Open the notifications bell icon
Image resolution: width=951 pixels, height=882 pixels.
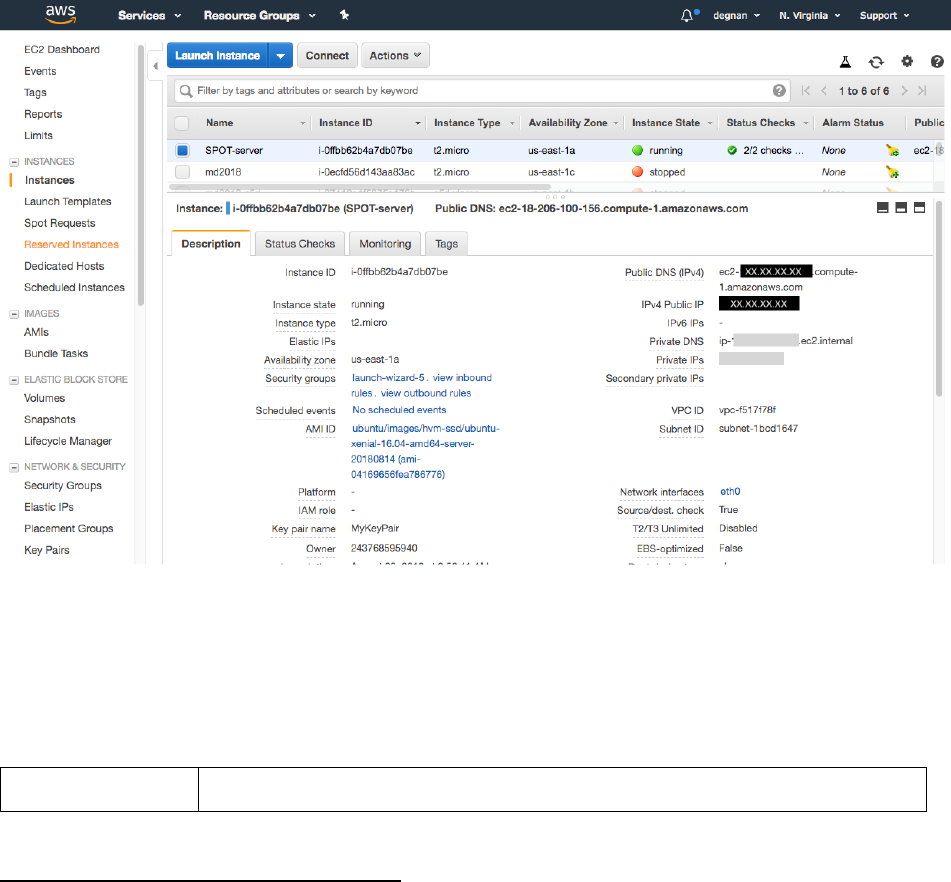point(687,16)
